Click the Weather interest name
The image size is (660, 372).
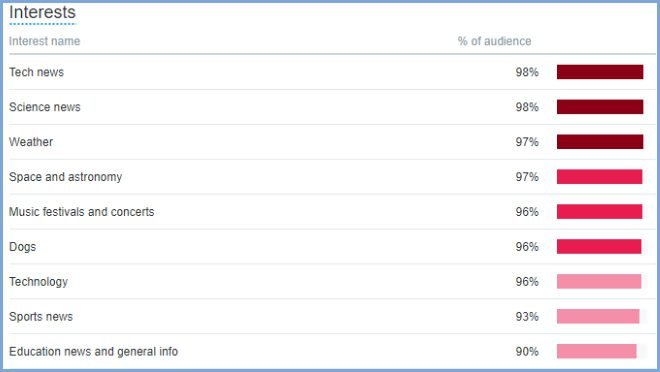point(31,142)
